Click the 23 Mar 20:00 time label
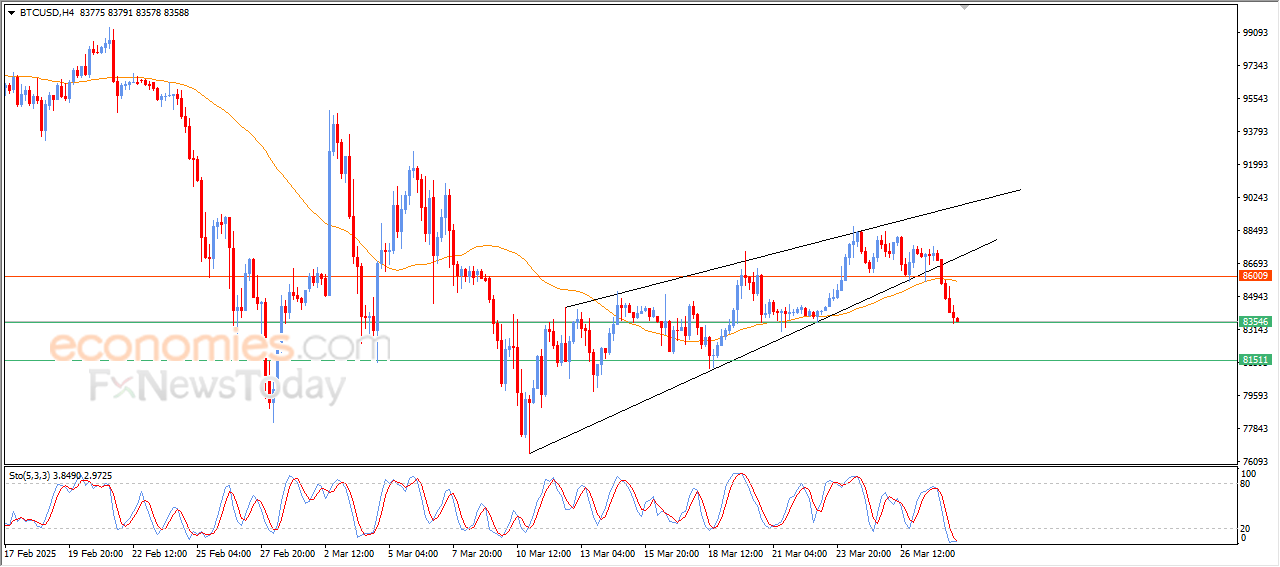 click(x=863, y=552)
